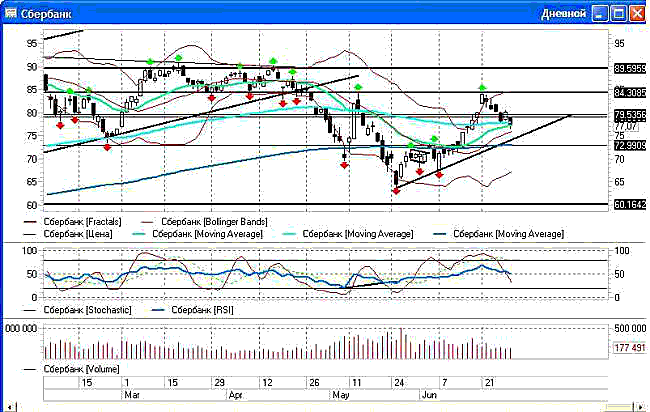Image resolution: width=650 pixels, height=412 pixels.
Task: Click the date 21 on the time axis
Action: click(489, 382)
